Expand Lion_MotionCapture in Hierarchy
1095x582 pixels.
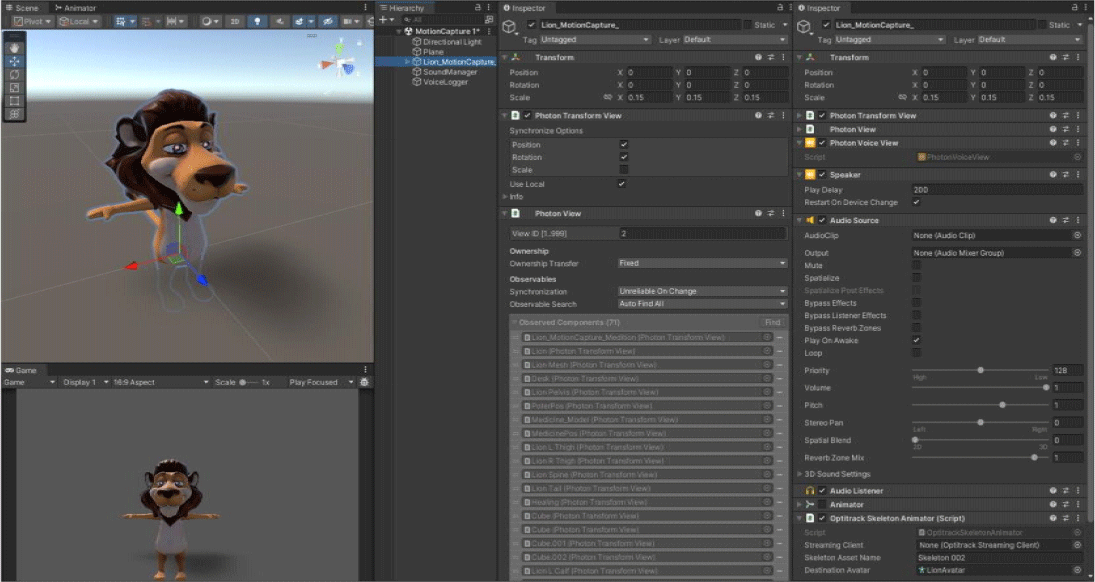click(x=408, y=61)
